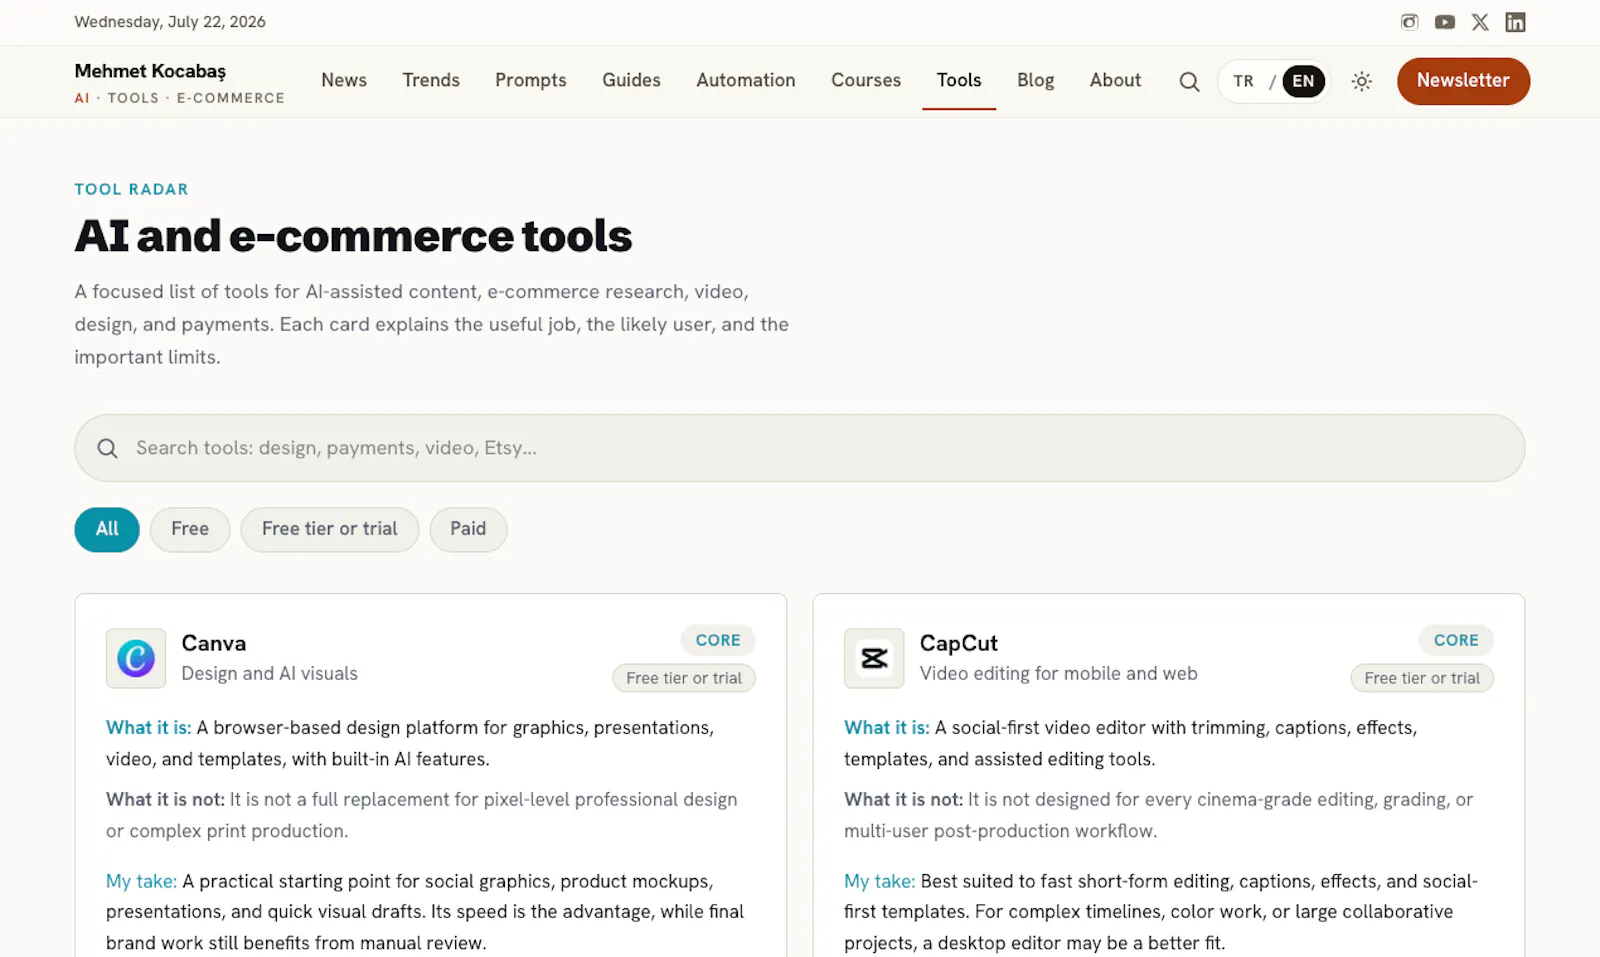Click 'My take:' label in Canva card
The height and width of the screenshot is (957, 1600).
click(142, 881)
